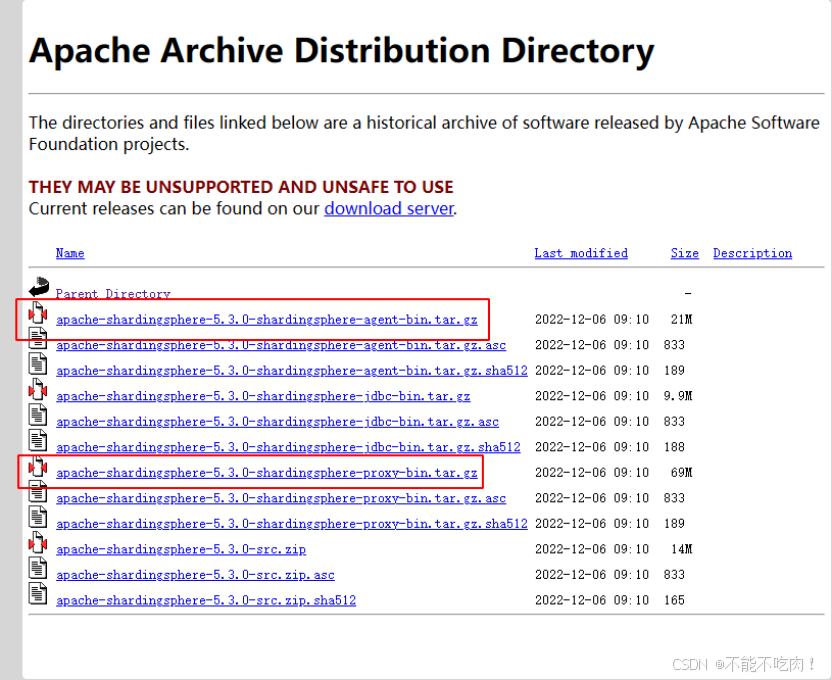The image size is (832, 680).
Task: Download shardingsphere-agent-bin.tar.gz
Action: coord(267,320)
